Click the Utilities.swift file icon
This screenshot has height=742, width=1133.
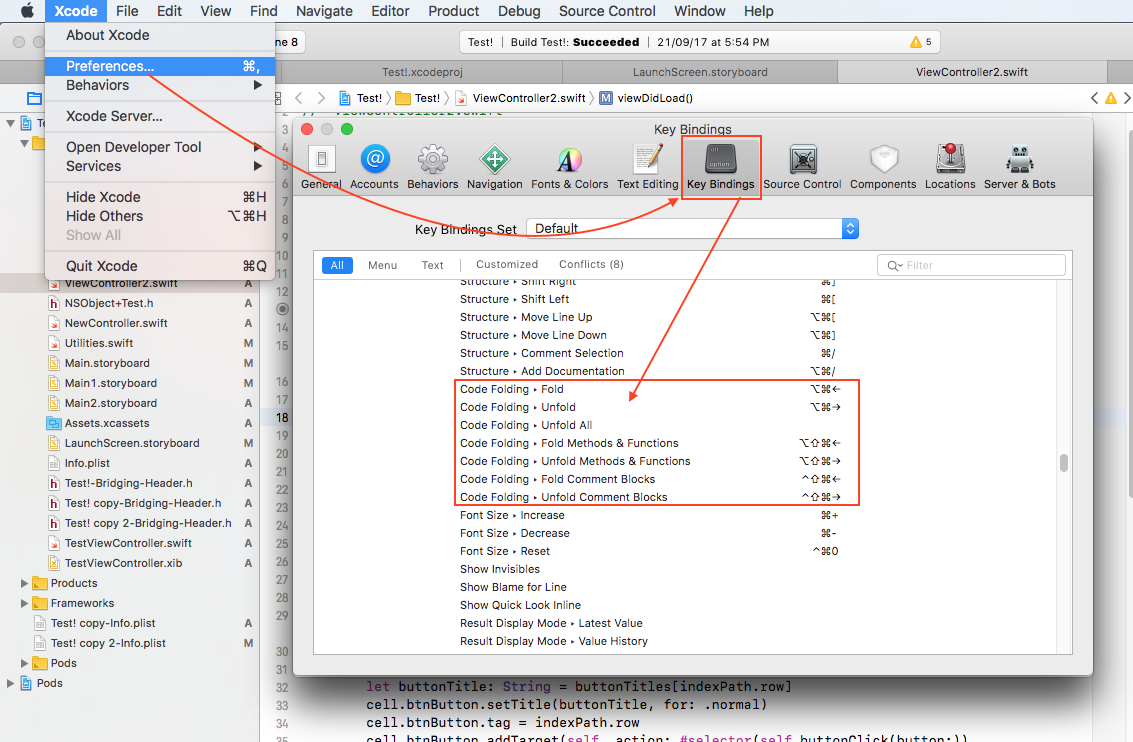53,343
